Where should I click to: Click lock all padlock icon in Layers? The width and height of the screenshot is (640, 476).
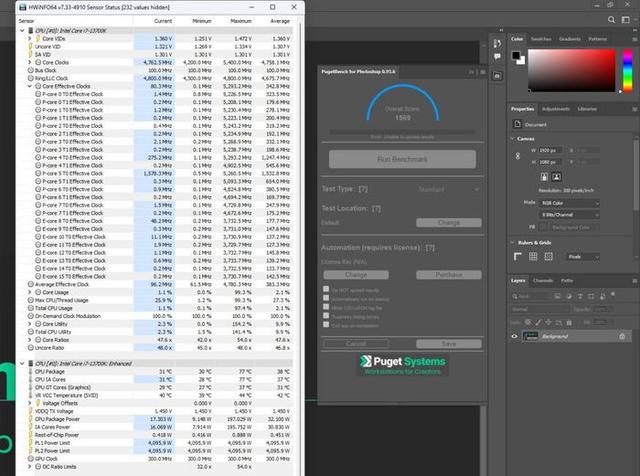pyautogui.click(x=569, y=323)
